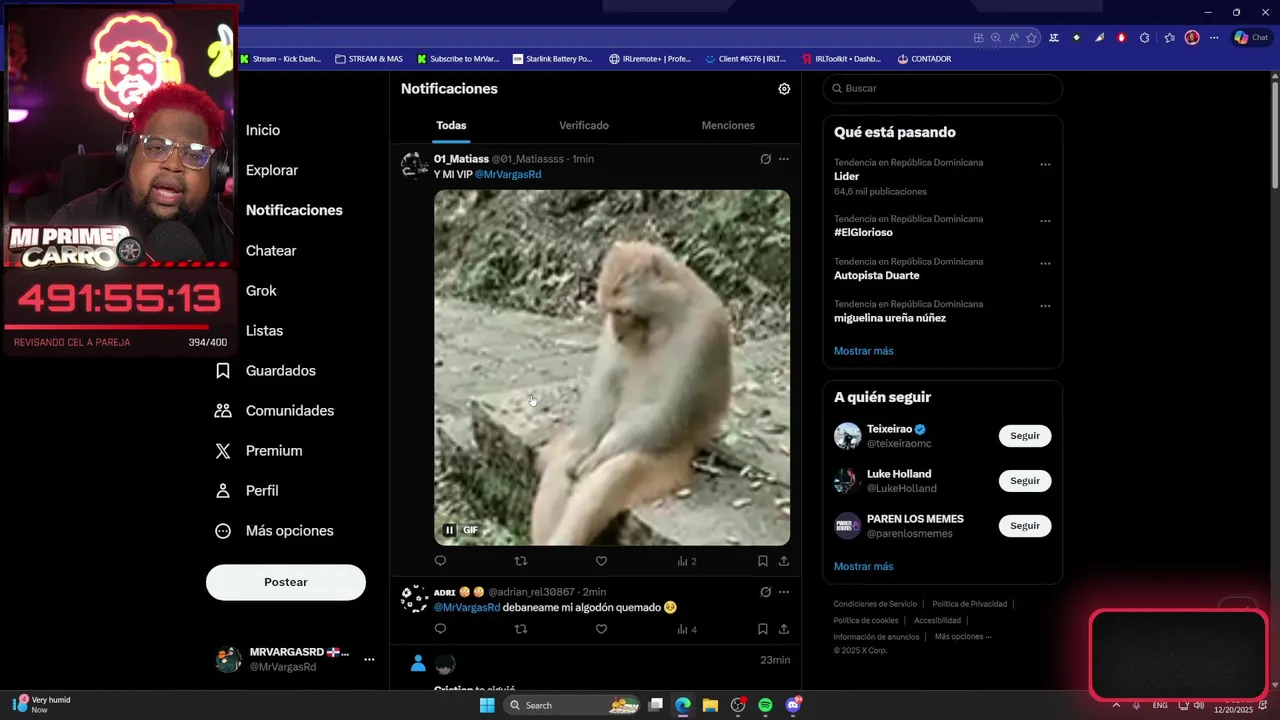This screenshot has height=720, width=1280.
Task: Open @MrVargasRd mention link in 01_Matiass post
Action: point(508,174)
